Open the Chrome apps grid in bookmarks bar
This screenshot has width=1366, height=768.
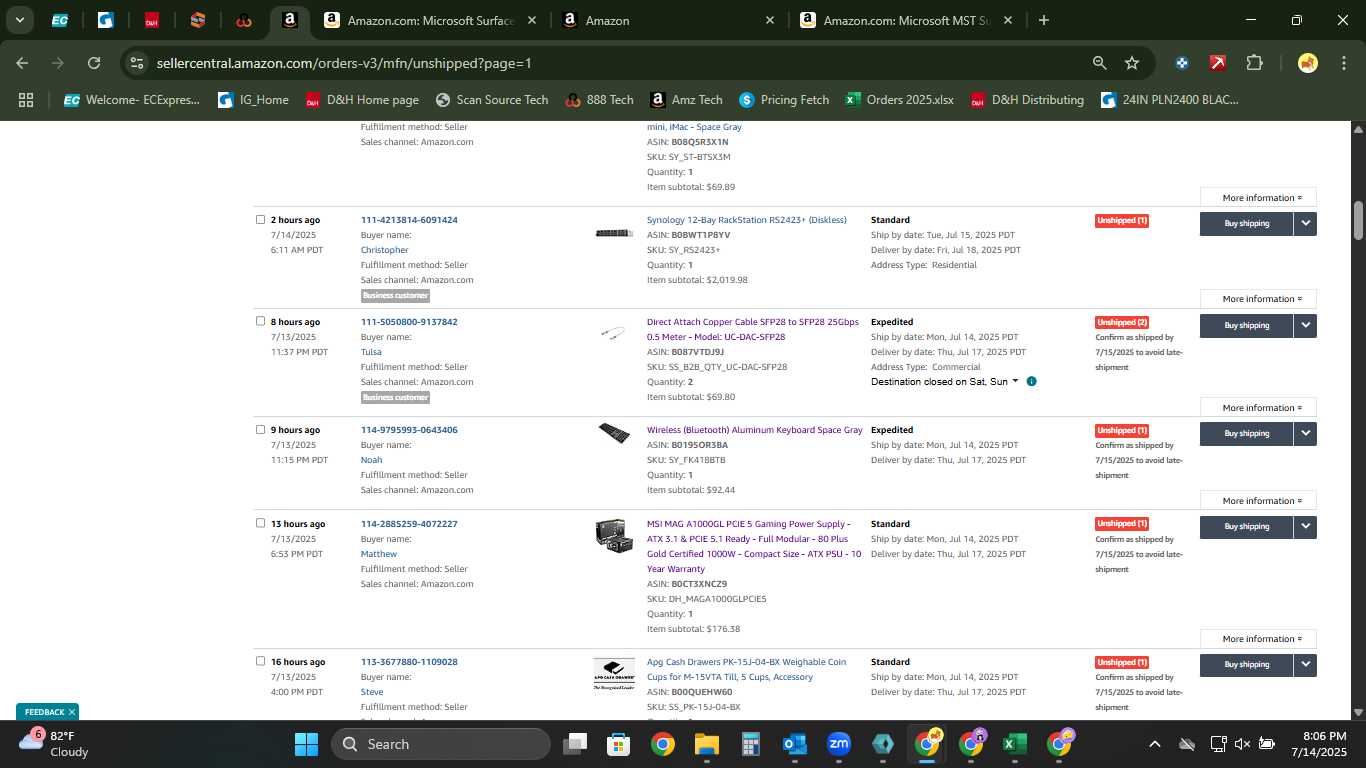26,100
